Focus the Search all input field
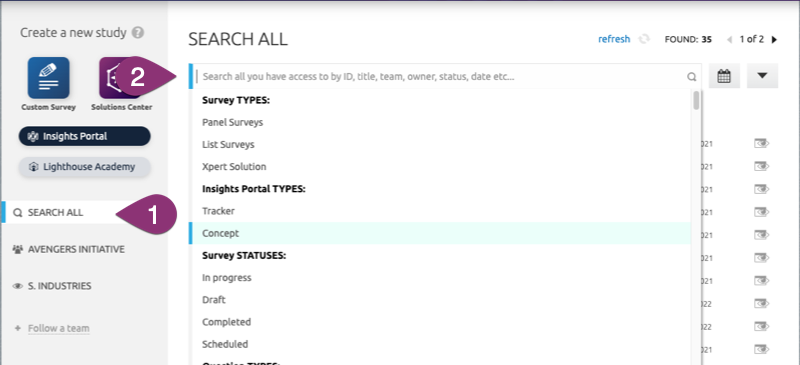This screenshot has width=800, height=365. (444, 77)
